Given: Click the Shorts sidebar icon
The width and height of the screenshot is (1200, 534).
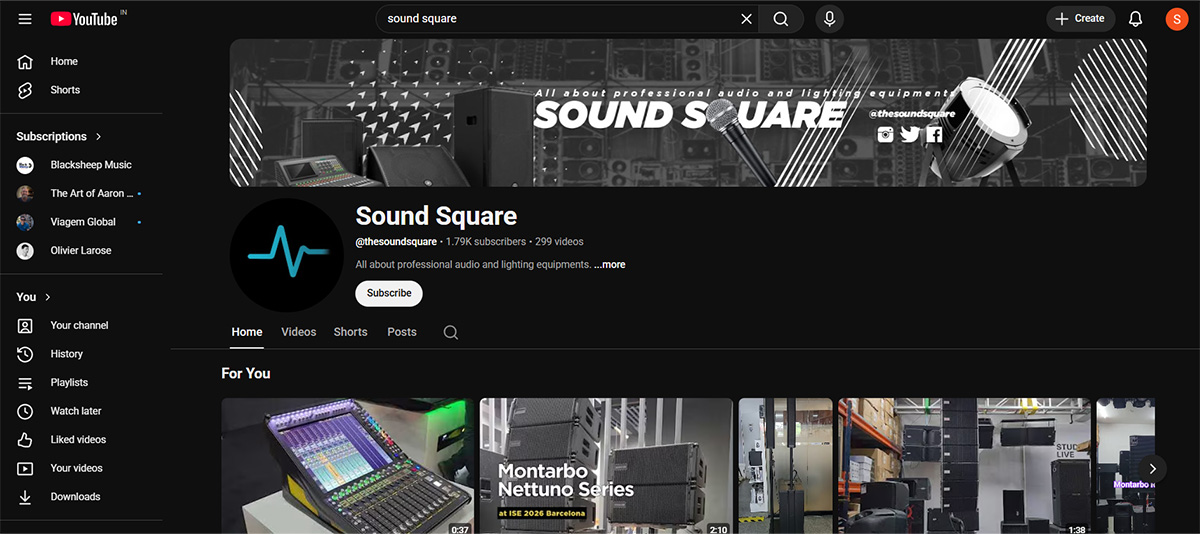Looking at the screenshot, I should click(26, 90).
